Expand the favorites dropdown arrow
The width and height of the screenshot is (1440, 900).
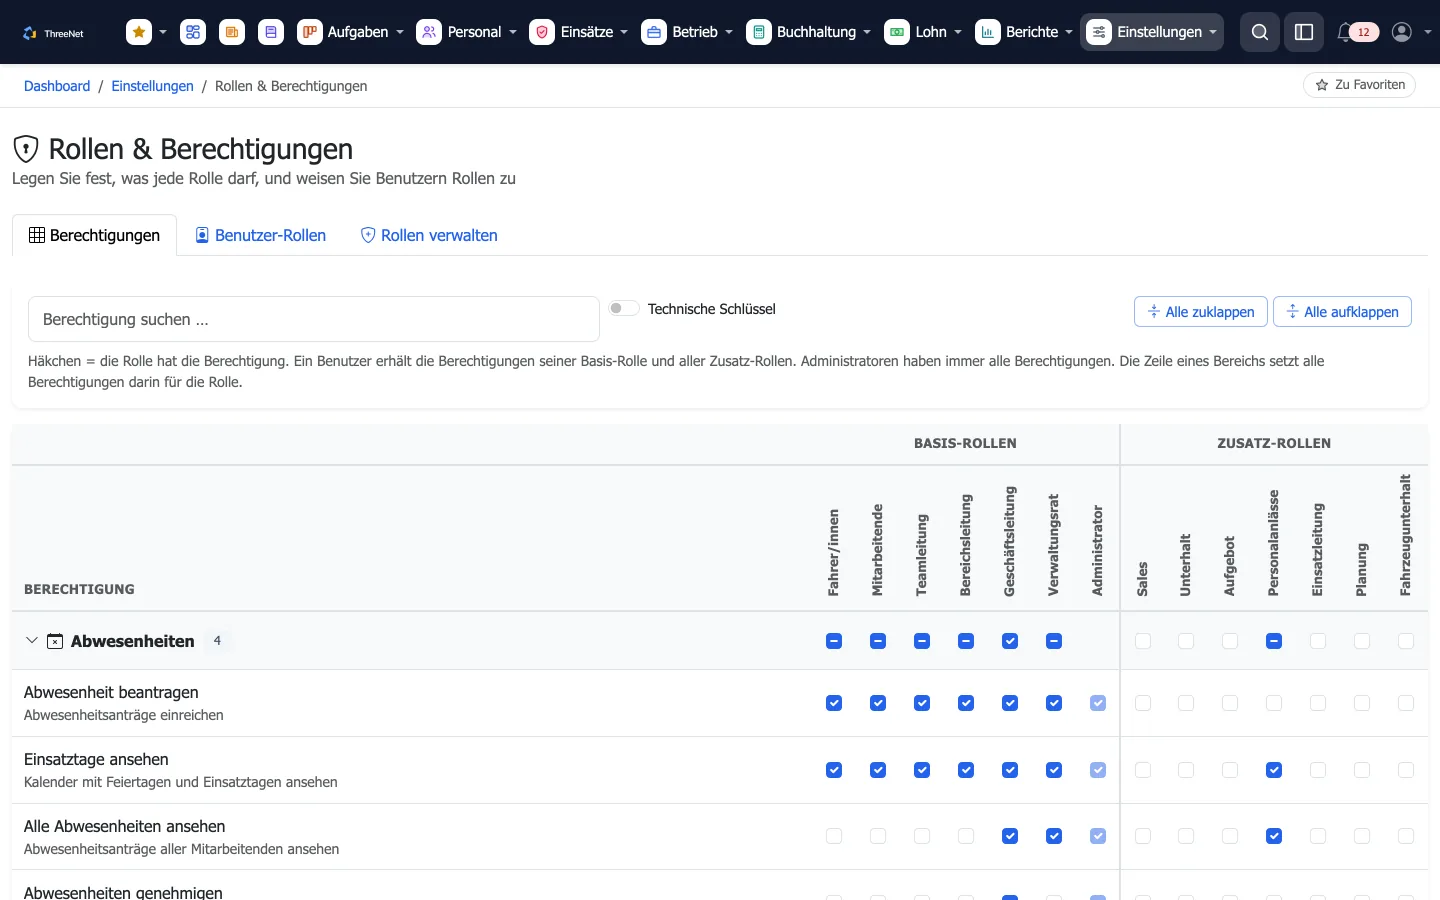pyautogui.click(x=163, y=32)
